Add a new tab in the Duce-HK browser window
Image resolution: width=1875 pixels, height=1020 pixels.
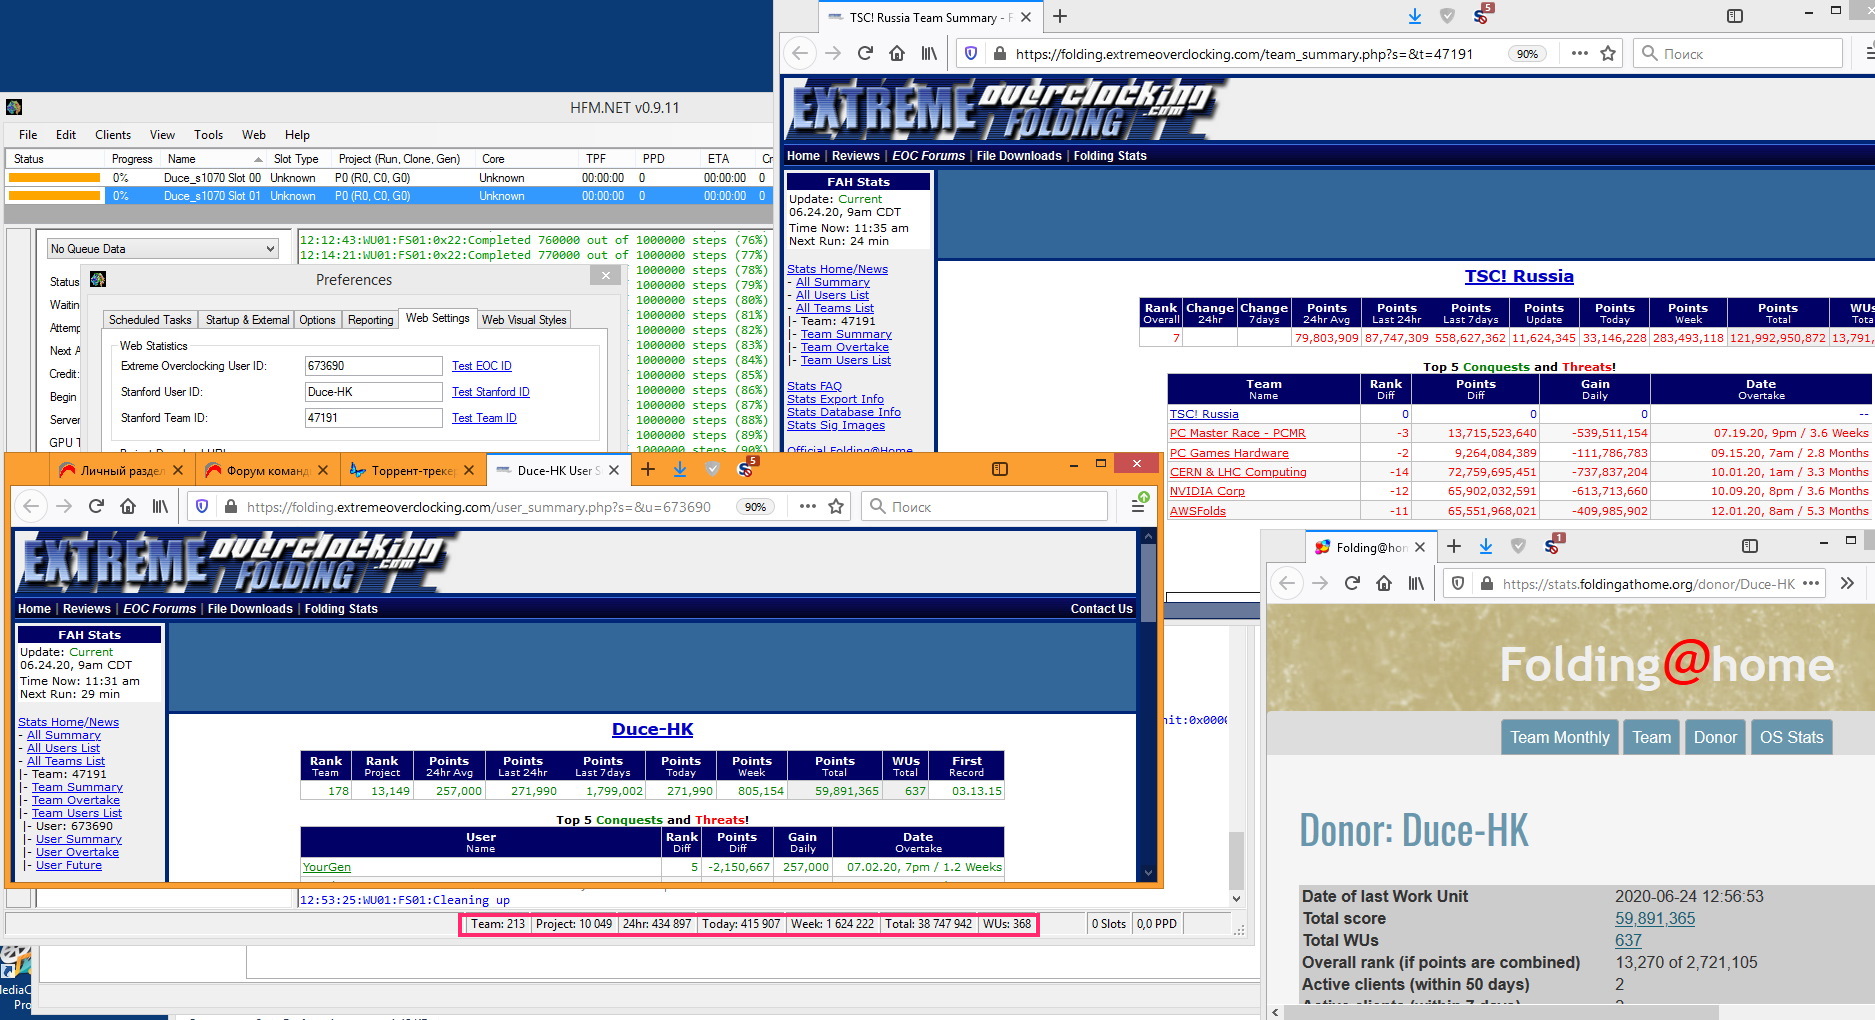648,469
